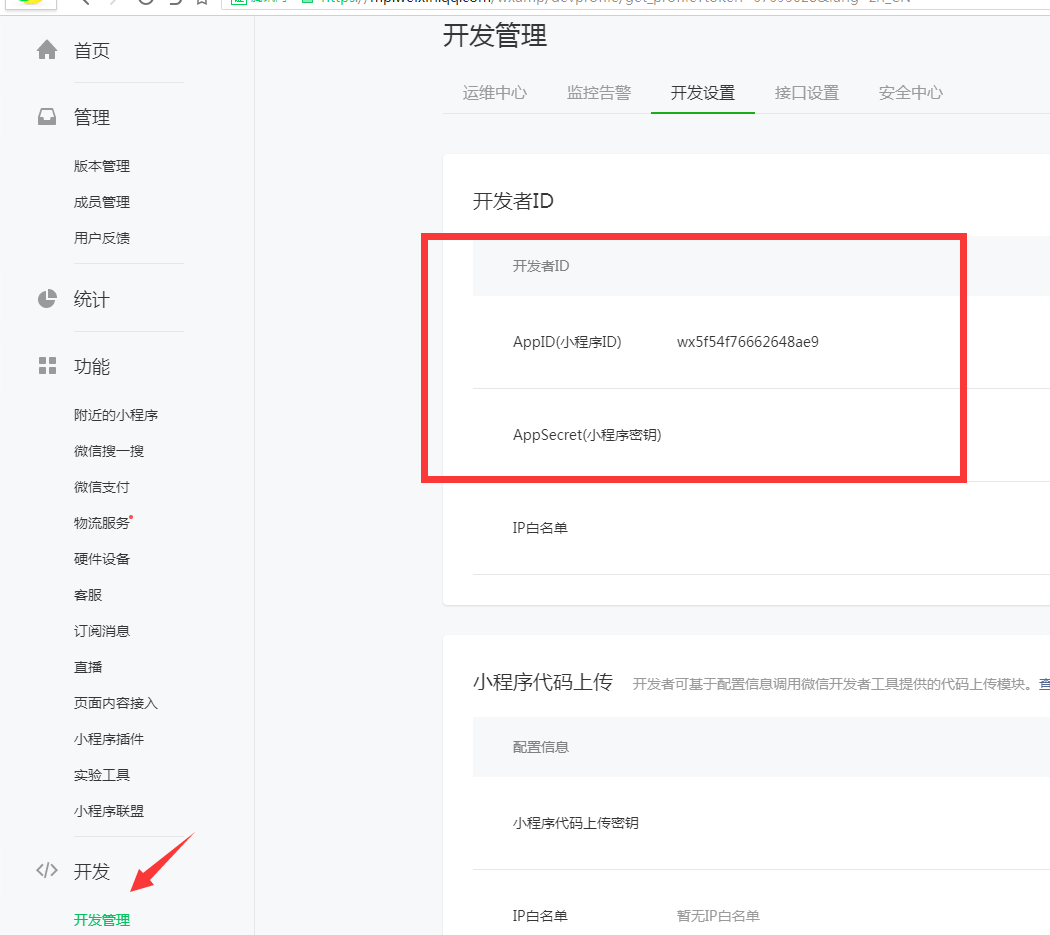Switch to the 接口设置 tab

click(x=807, y=92)
